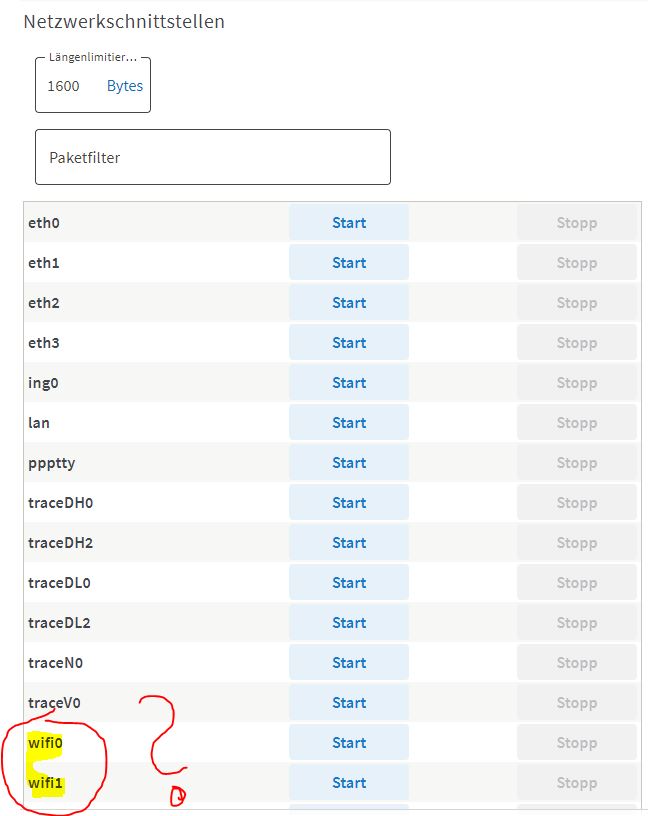Image resolution: width=648 pixels, height=816 pixels.
Task: Start packet capture on eth0
Action: pyautogui.click(x=349, y=223)
